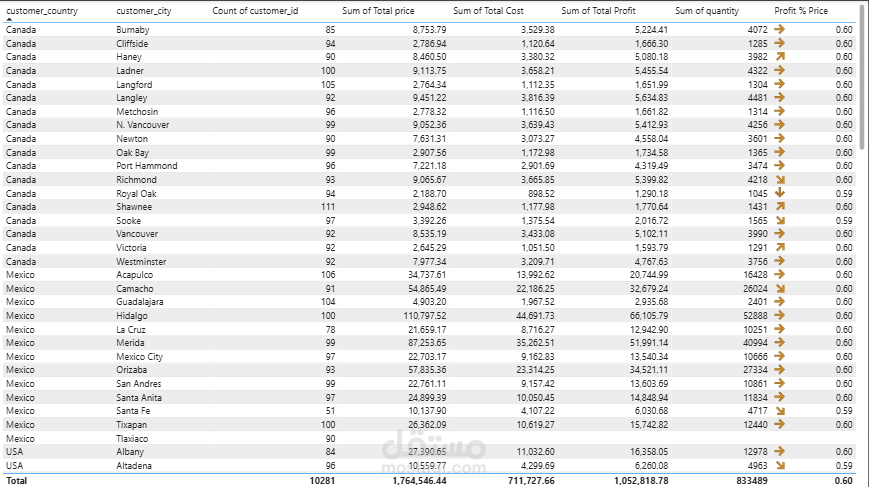Click the down-right arrow in Sooke row
The width and height of the screenshot is (869, 487).
click(780, 221)
